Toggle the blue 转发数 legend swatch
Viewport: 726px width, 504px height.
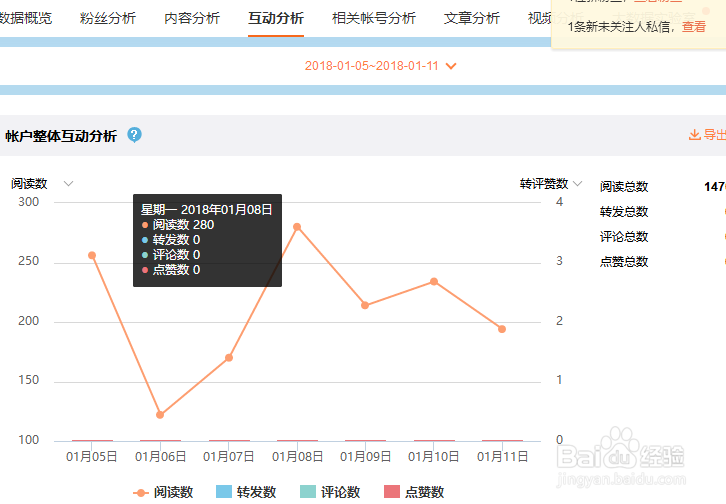tap(224, 492)
